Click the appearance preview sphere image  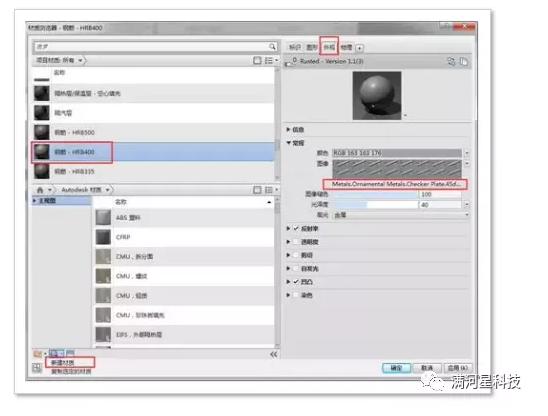(x=377, y=95)
